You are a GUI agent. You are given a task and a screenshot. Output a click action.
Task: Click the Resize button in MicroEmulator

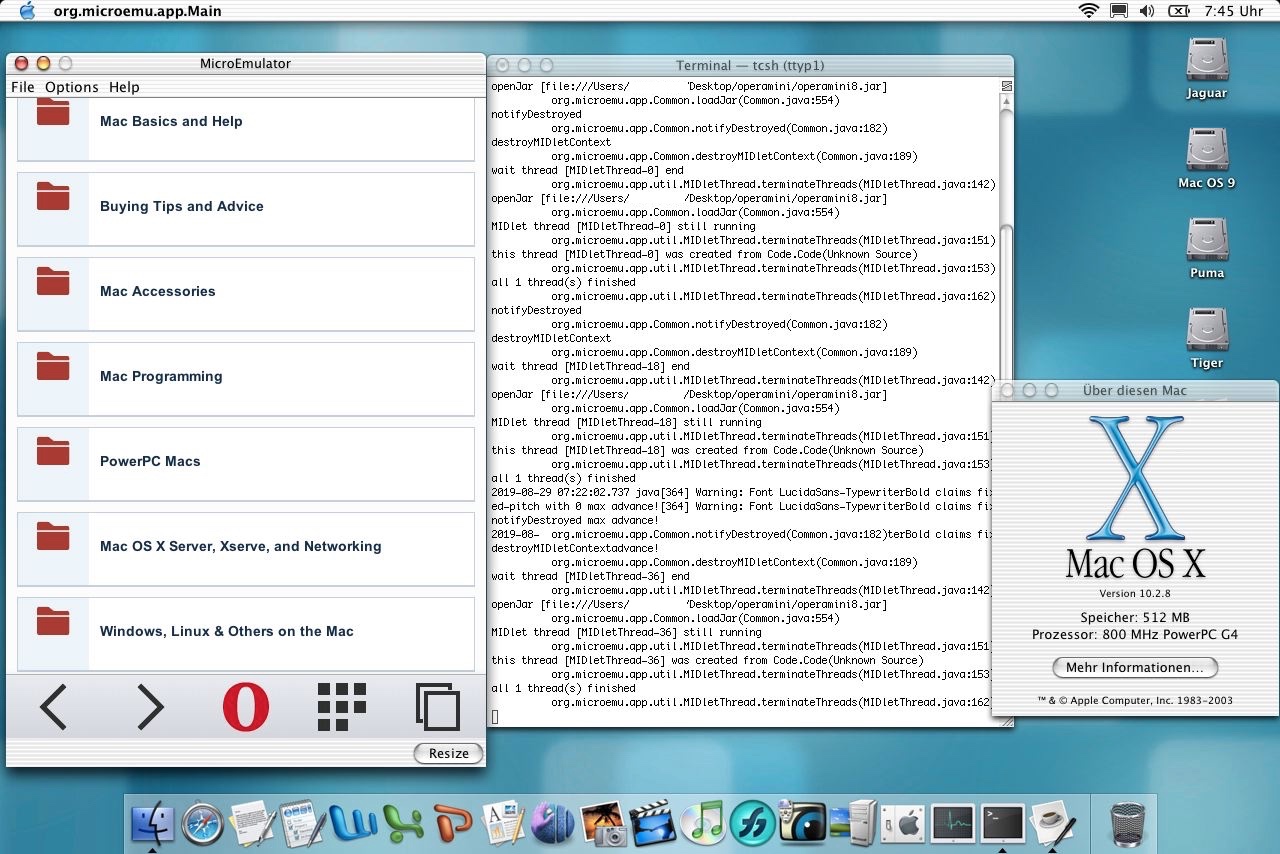point(449,753)
